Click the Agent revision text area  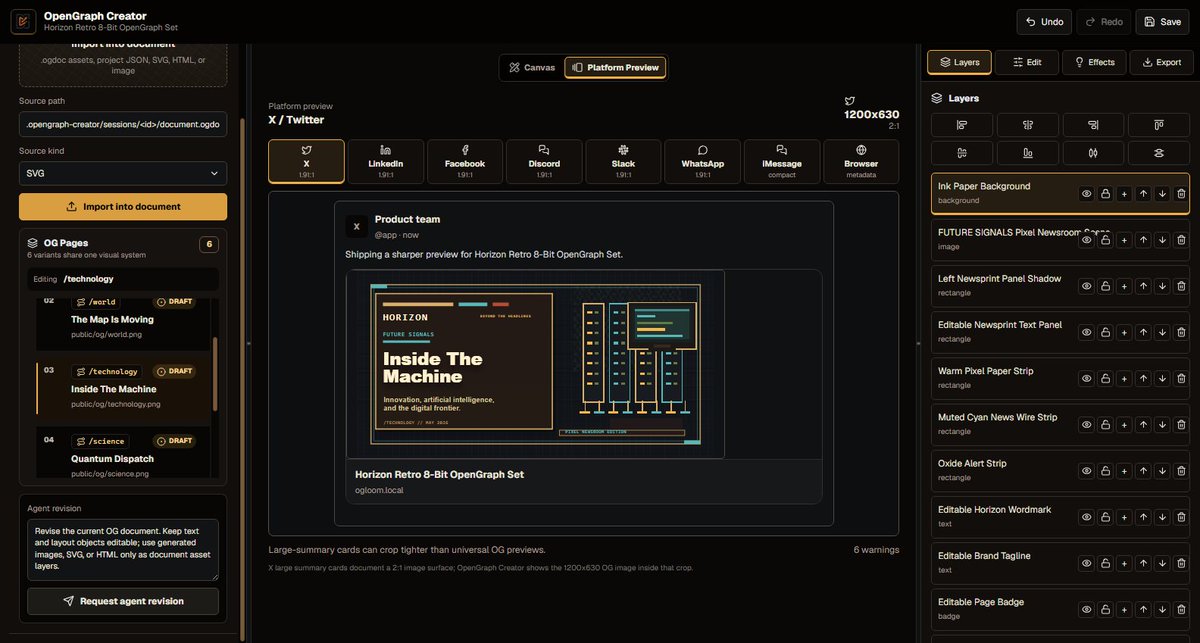point(123,549)
